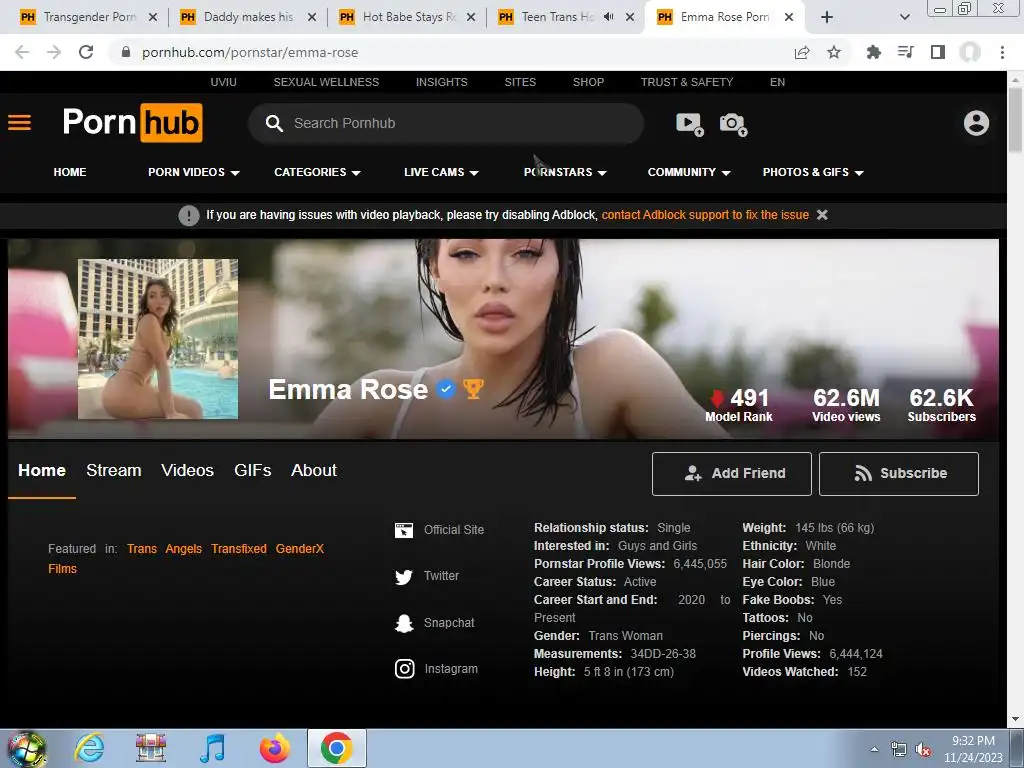
Task: Open the Insights top link
Action: (x=441, y=82)
